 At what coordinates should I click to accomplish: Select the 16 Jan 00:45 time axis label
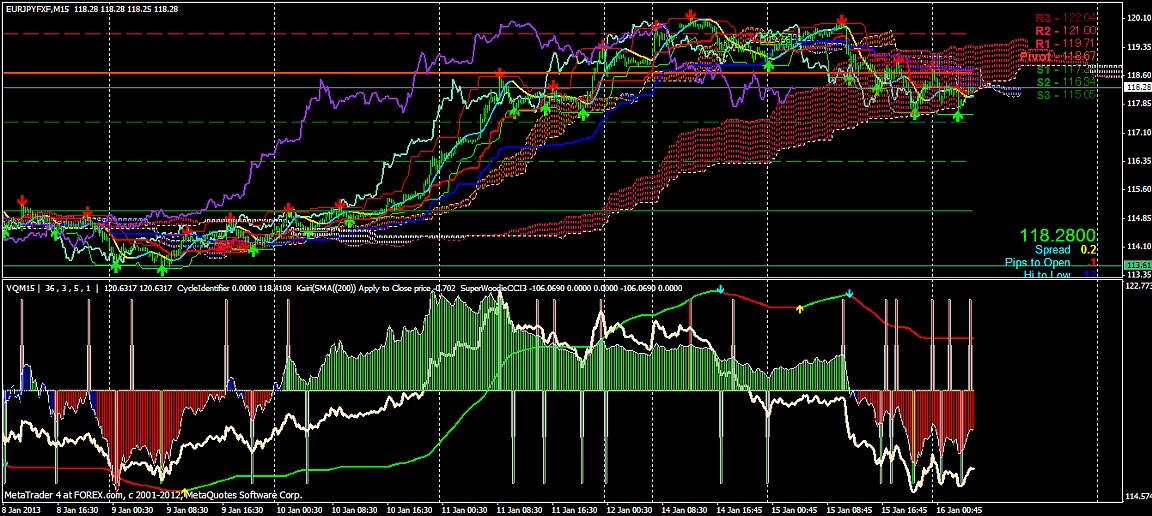pos(954,508)
